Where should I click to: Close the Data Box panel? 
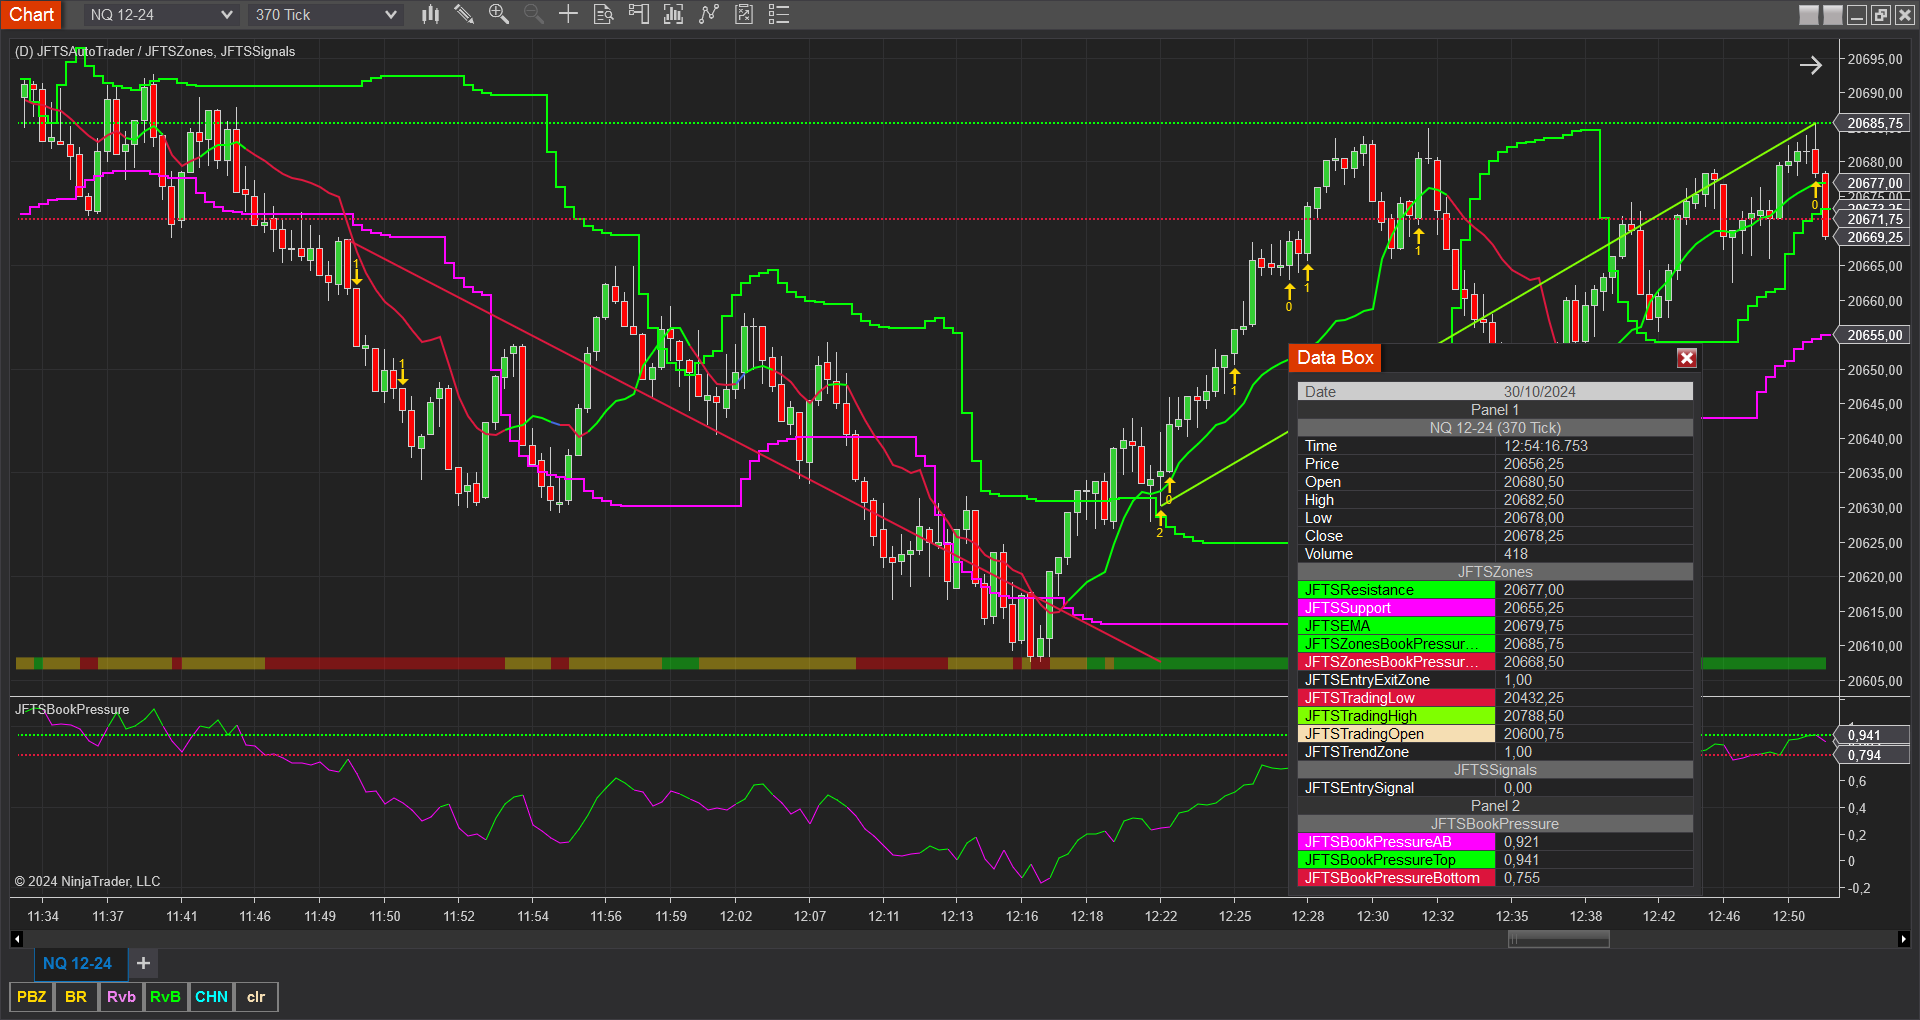(1687, 358)
